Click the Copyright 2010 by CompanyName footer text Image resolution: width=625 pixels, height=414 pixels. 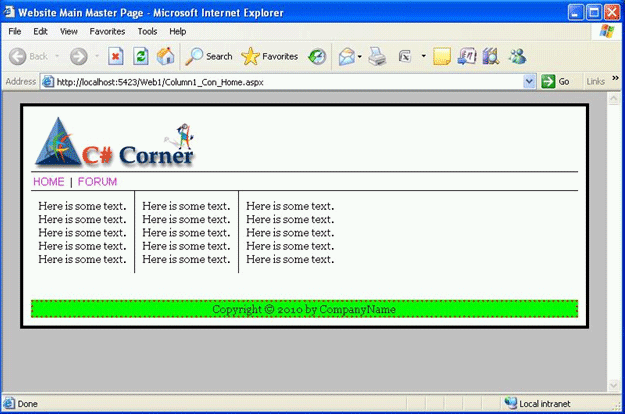pyautogui.click(x=304, y=309)
